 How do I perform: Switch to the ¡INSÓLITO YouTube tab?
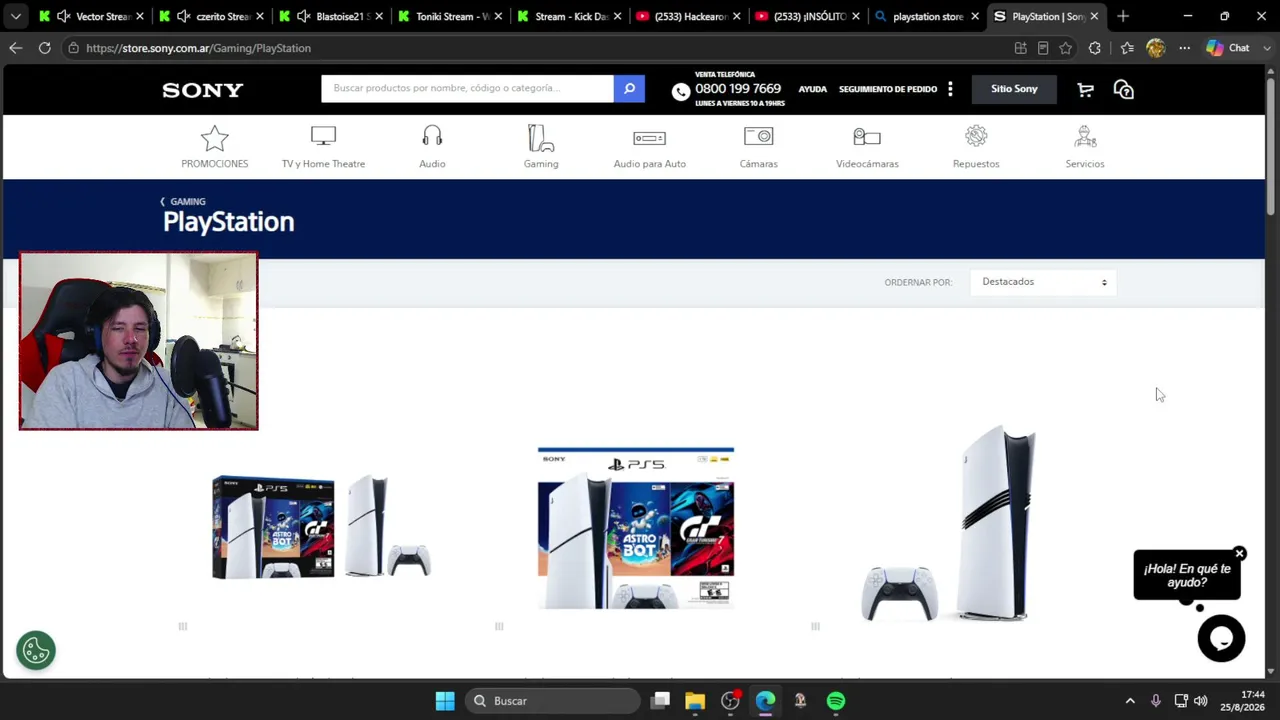807,16
